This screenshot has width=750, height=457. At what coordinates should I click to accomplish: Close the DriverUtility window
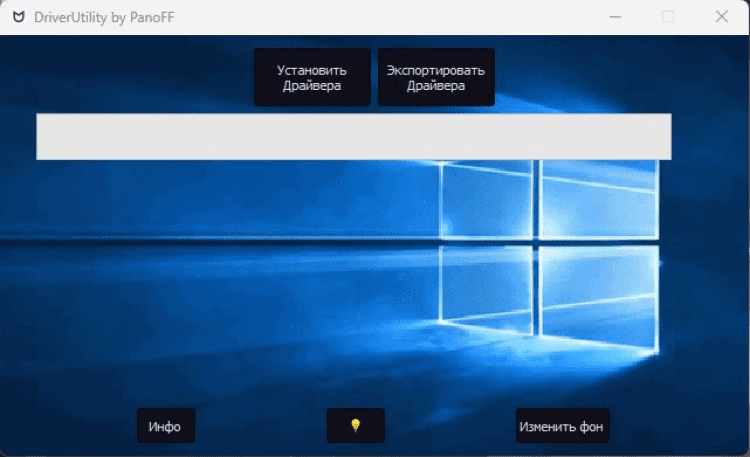(x=722, y=17)
